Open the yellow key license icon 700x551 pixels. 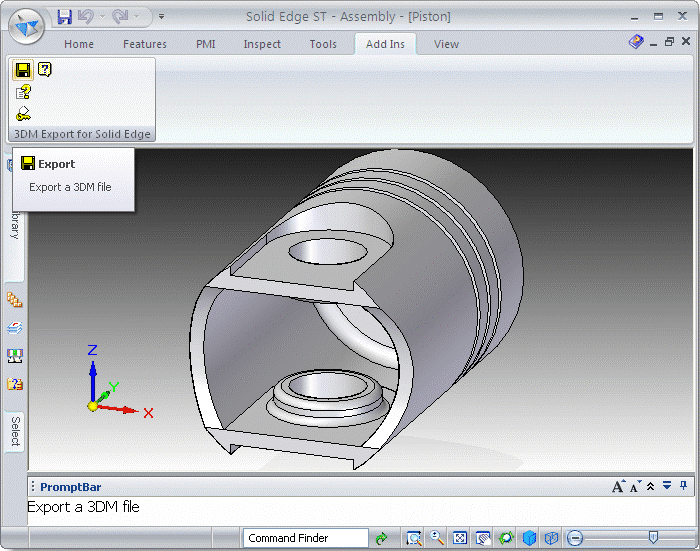[x=23, y=114]
